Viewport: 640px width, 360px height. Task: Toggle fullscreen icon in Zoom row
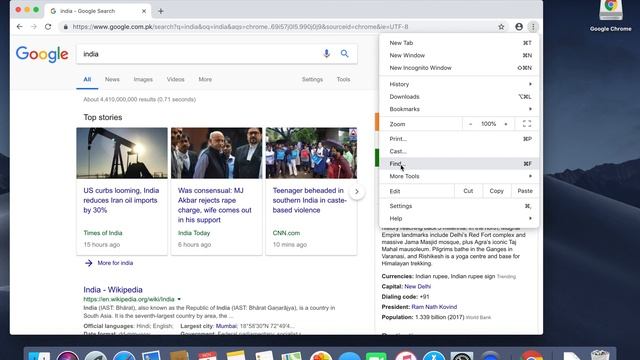(x=527, y=124)
